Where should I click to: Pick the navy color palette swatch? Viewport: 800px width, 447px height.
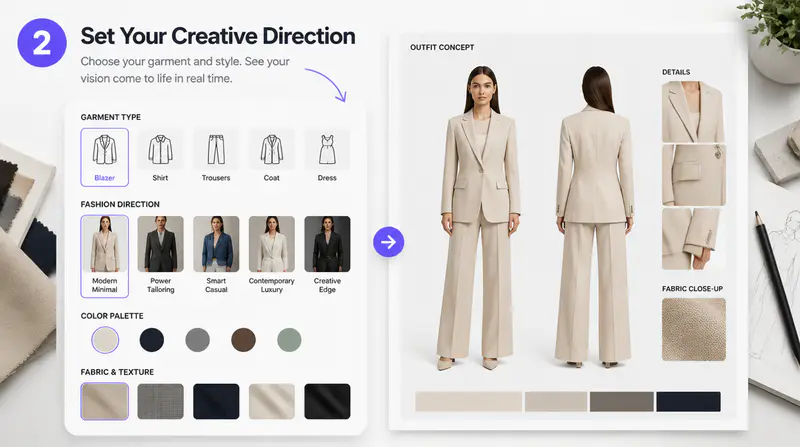point(152,340)
